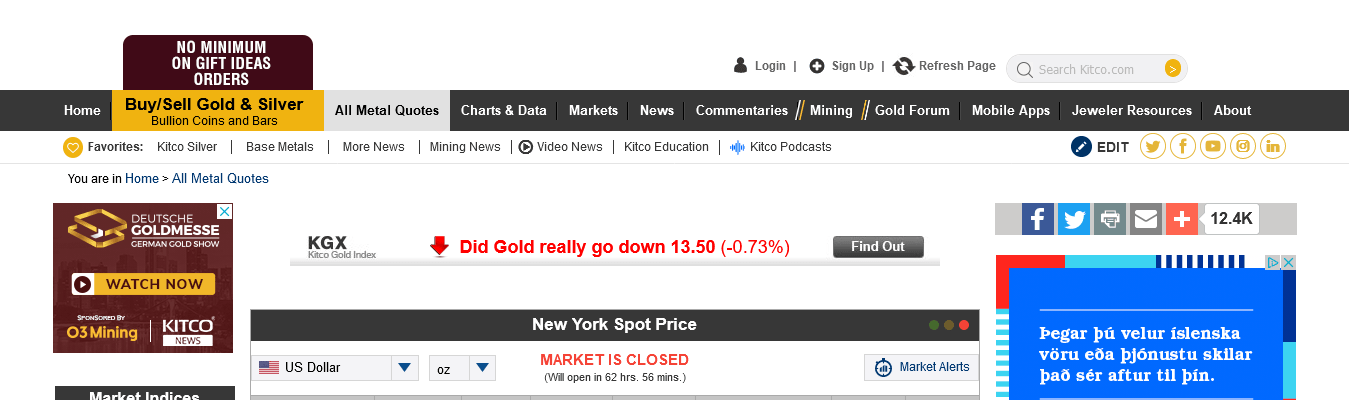Share this page by email icon
The width and height of the screenshot is (1366, 400).
click(x=1146, y=219)
